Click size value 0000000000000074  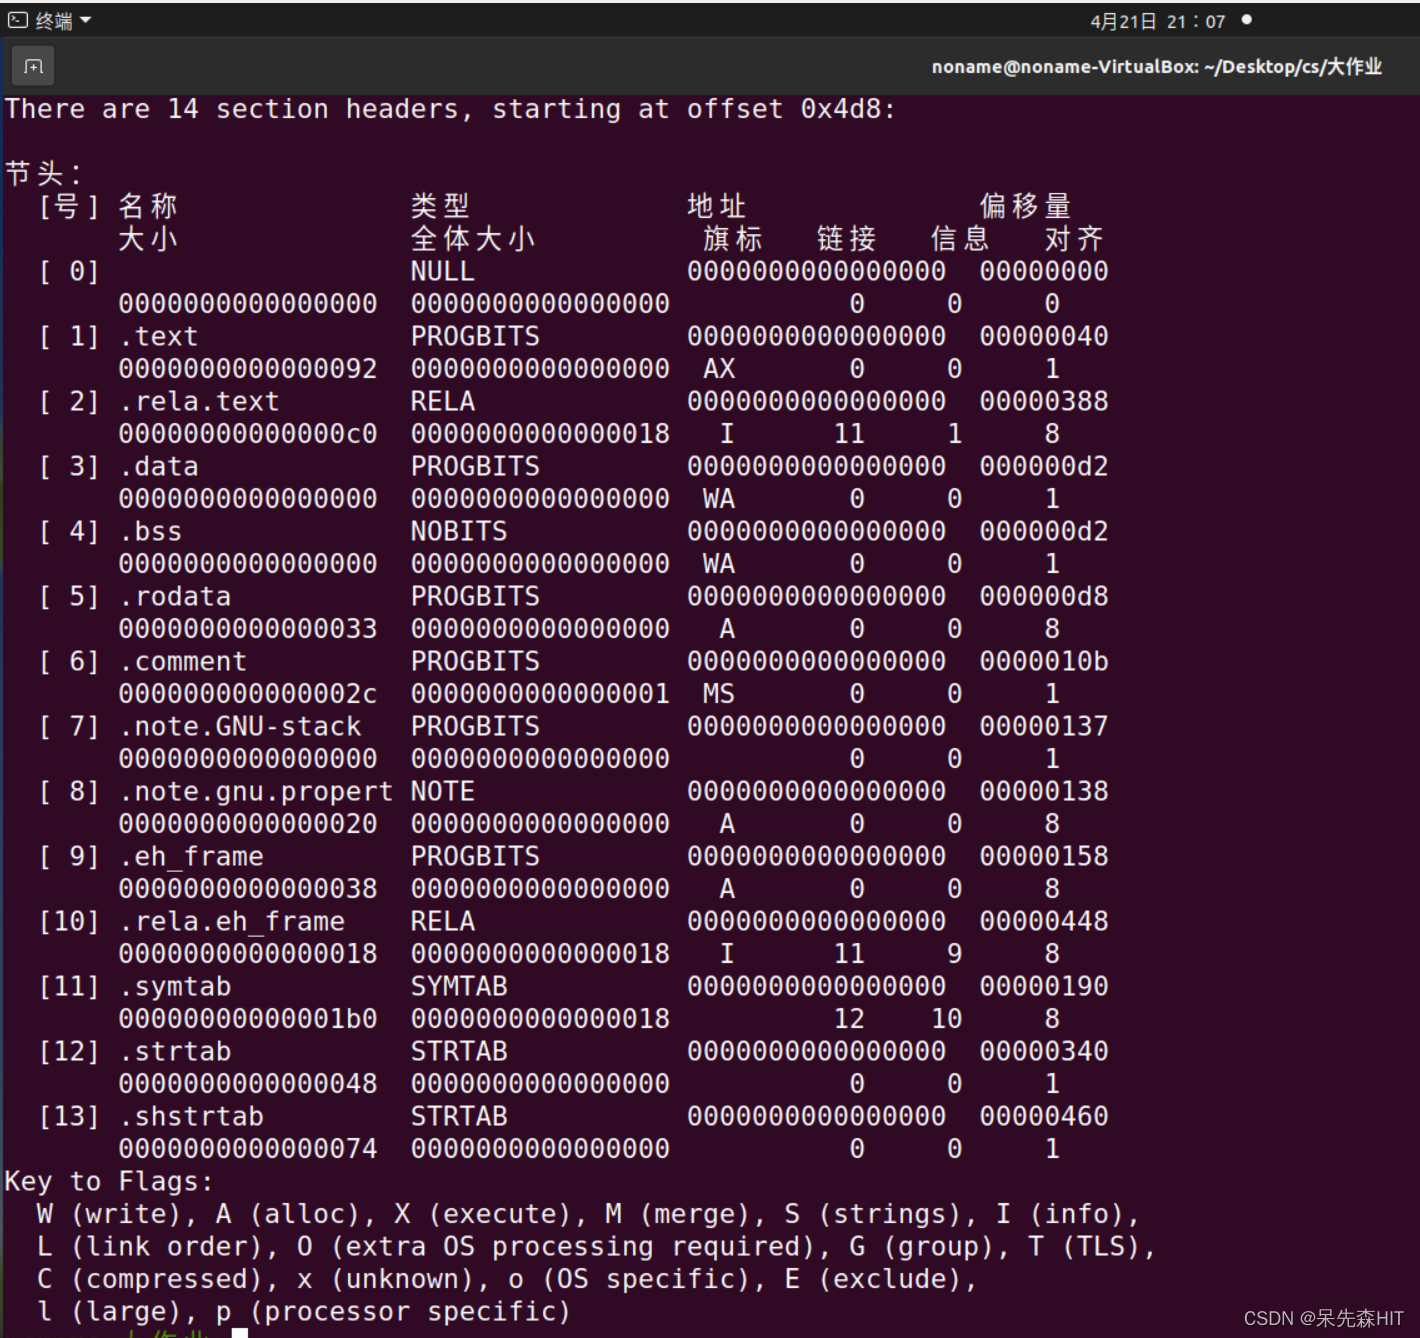248,1149
